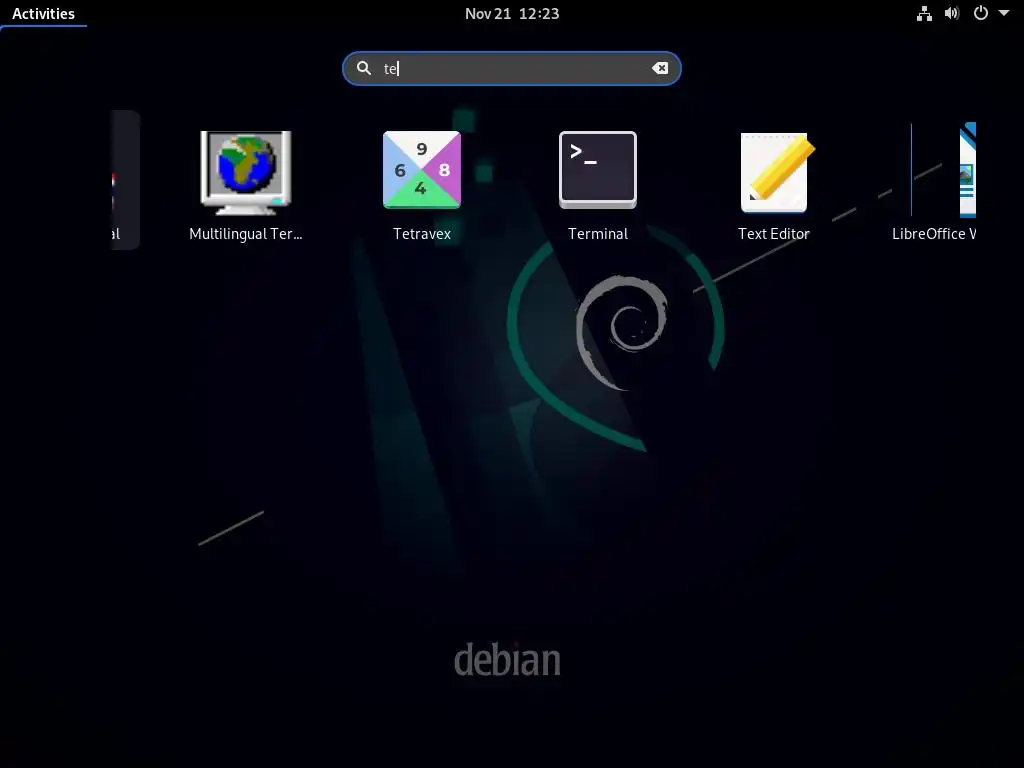Expand the system menu arrow
Viewport: 1024px width, 768px height.
pyautogui.click(x=1004, y=13)
